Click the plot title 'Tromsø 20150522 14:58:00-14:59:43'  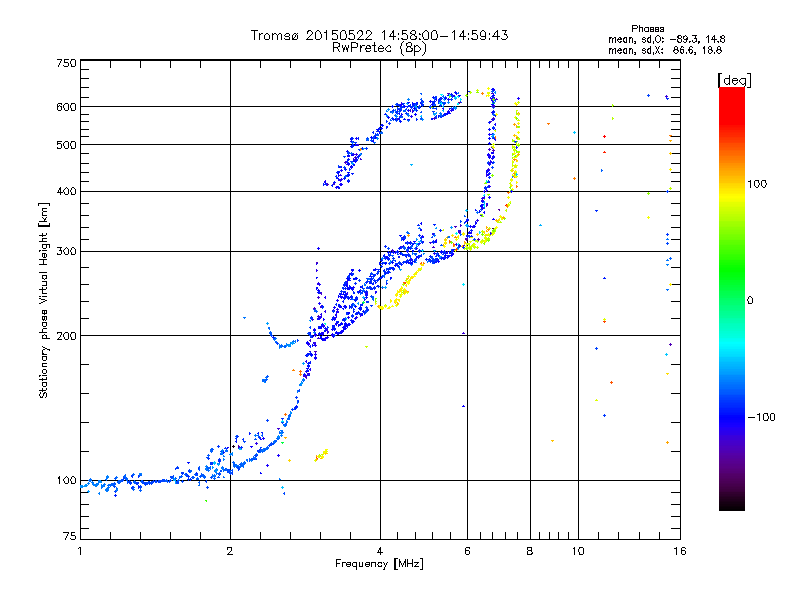click(379, 35)
